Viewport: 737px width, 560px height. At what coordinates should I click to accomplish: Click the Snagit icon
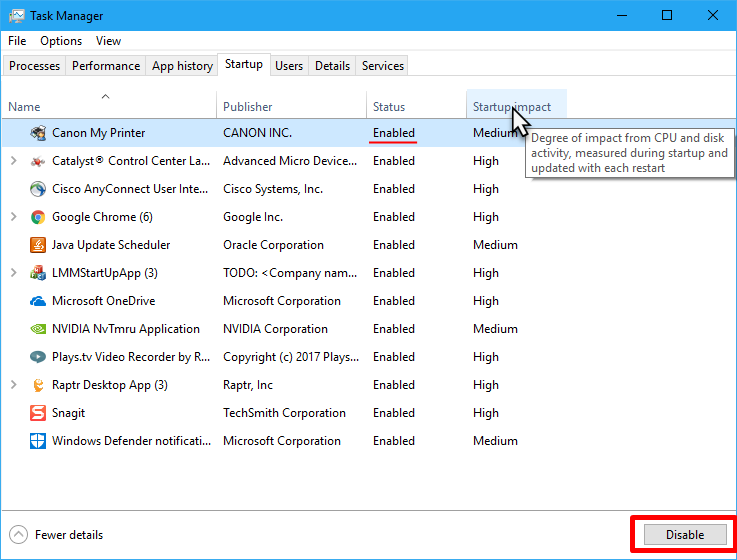click(38, 413)
